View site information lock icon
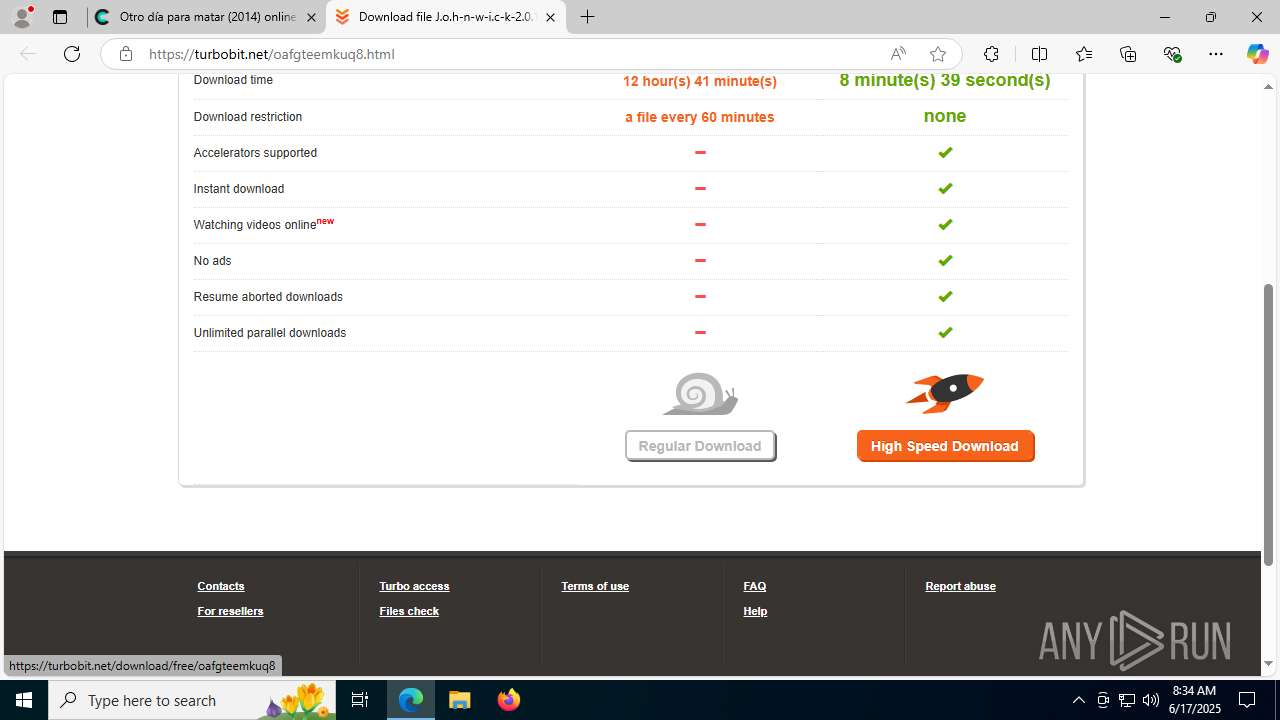1280x720 pixels. [126, 54]
